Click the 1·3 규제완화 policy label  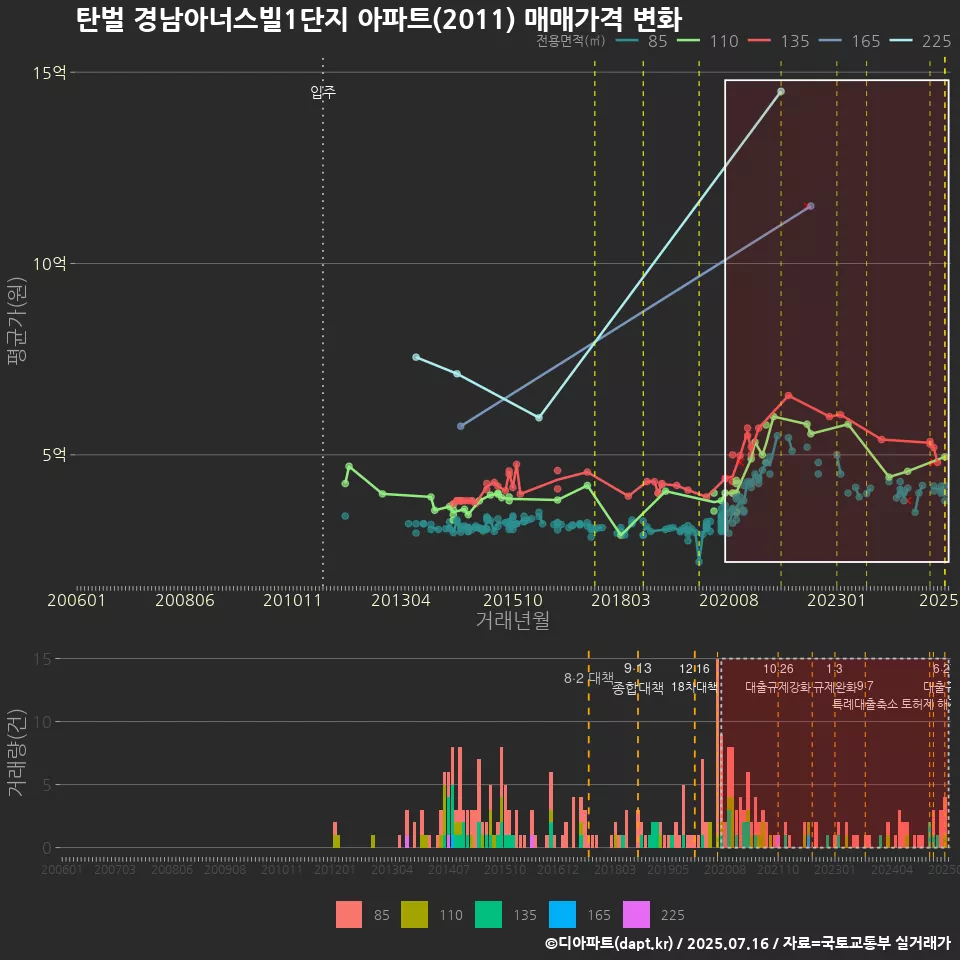[x=834, y=678]
